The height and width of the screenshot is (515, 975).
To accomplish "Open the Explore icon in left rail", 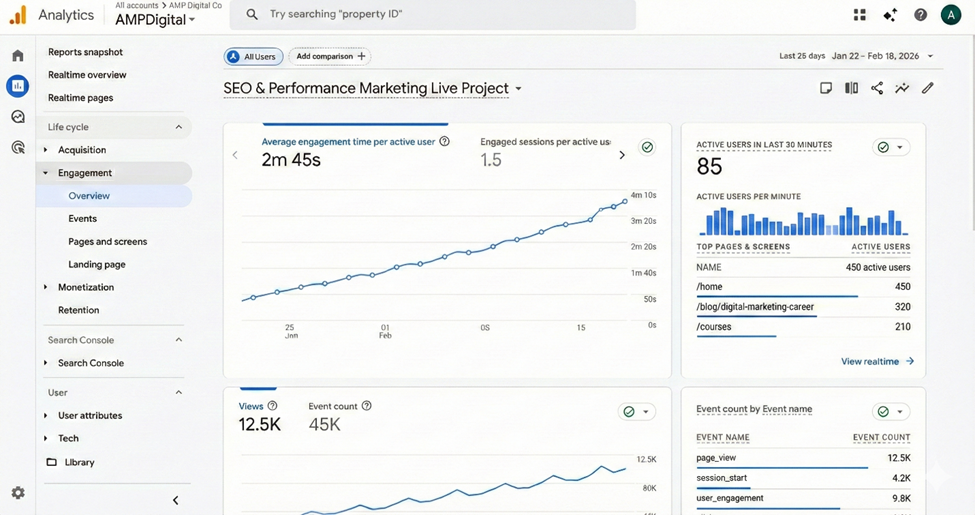I will [x=17, y=117].
